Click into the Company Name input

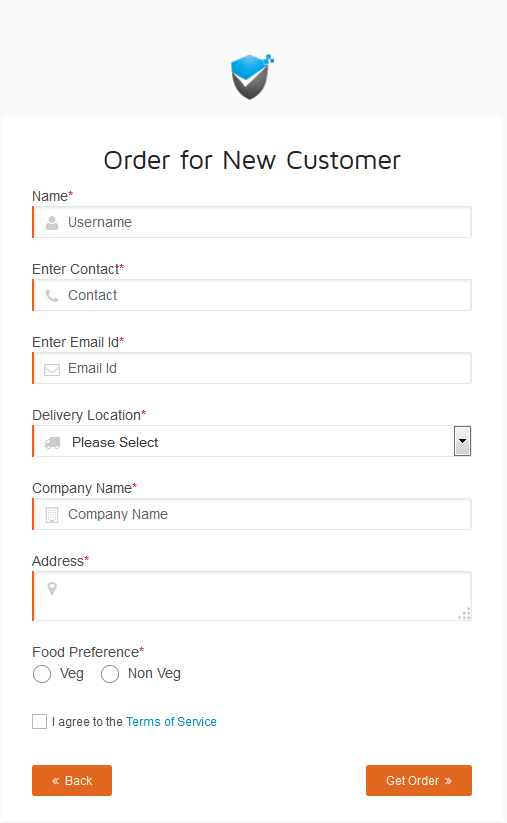pyautogui.click(x=252, y=514)
